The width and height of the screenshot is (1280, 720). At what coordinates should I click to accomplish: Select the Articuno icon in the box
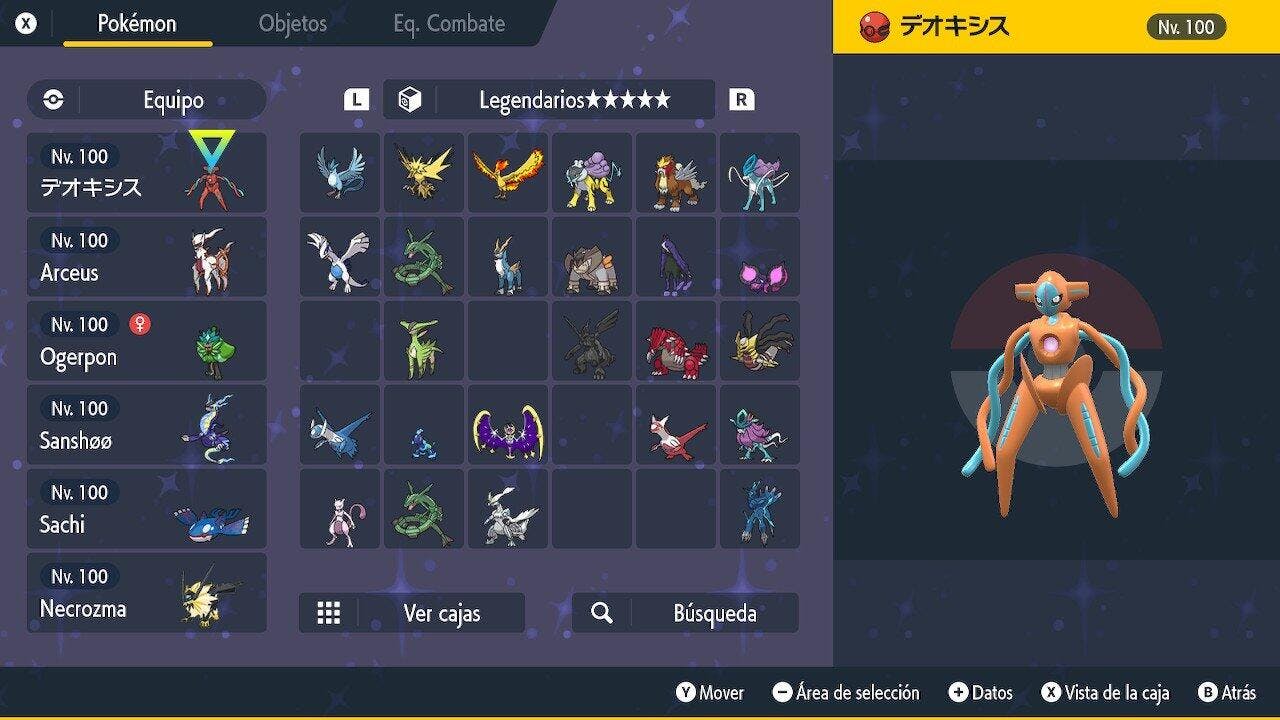[x=340, y=172]
